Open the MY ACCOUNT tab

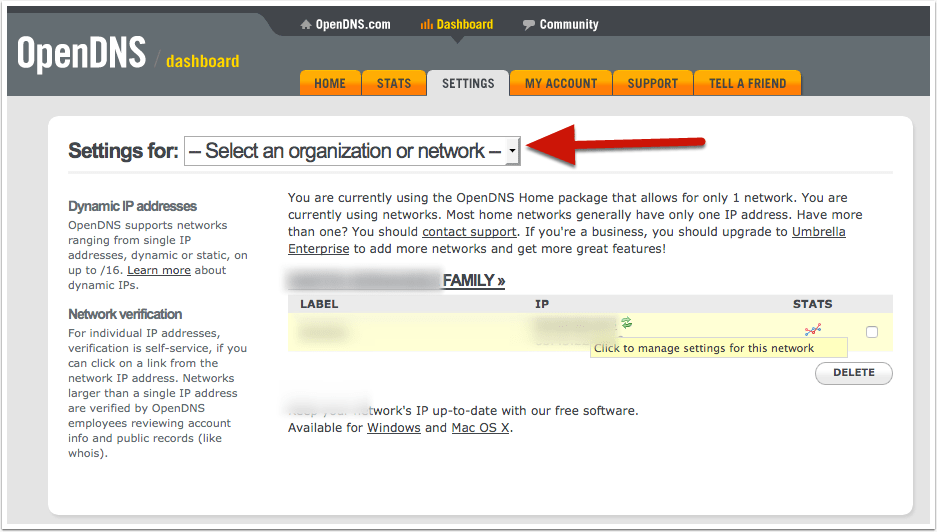(x=561, y=83)
